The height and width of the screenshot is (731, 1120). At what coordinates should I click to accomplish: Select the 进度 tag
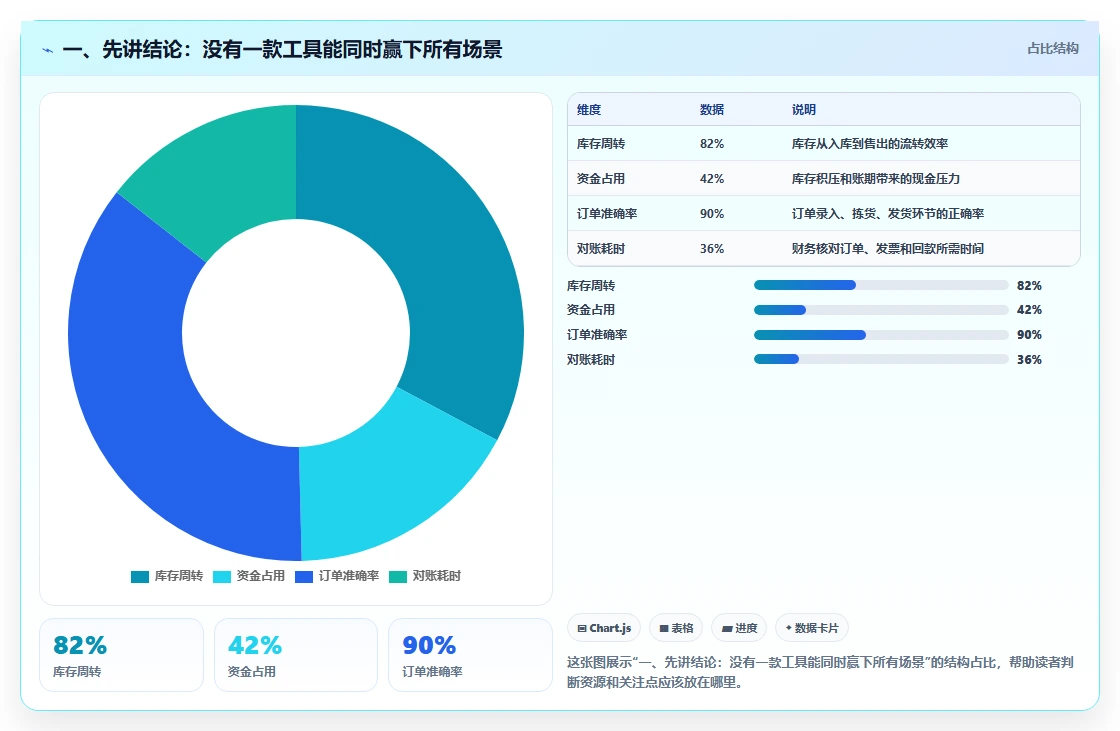(x=739, y=628)
